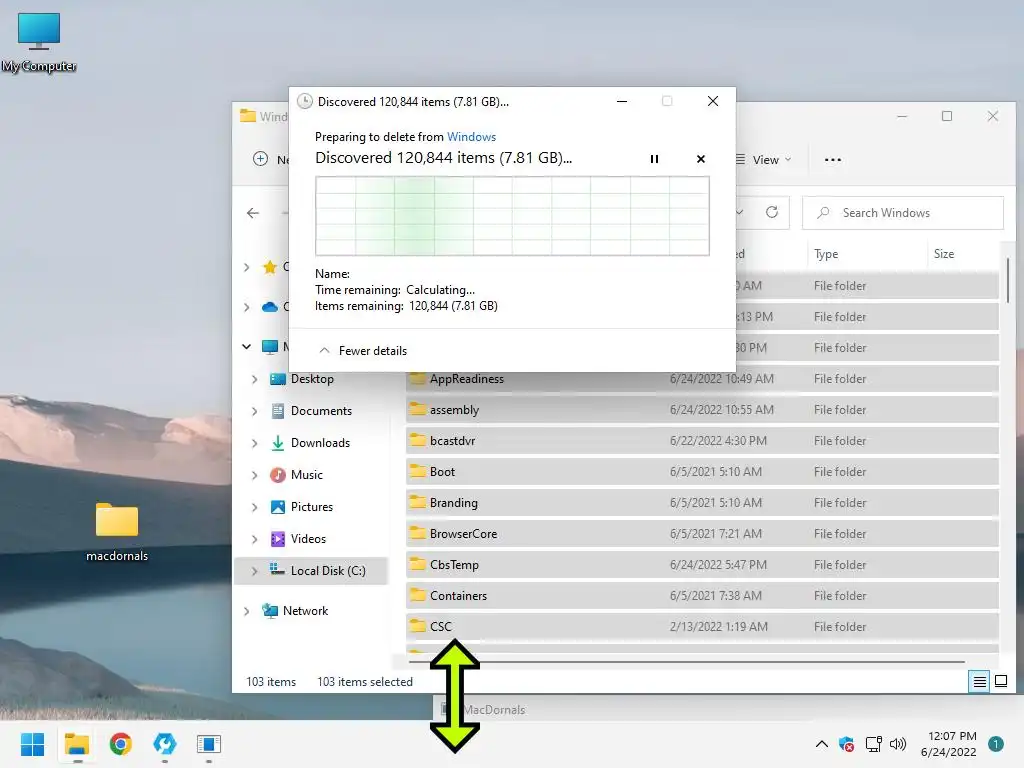This screenshot has width=1024, height=768.
Task: Select the Boot folder icon
Action: (x=417, y=472)
